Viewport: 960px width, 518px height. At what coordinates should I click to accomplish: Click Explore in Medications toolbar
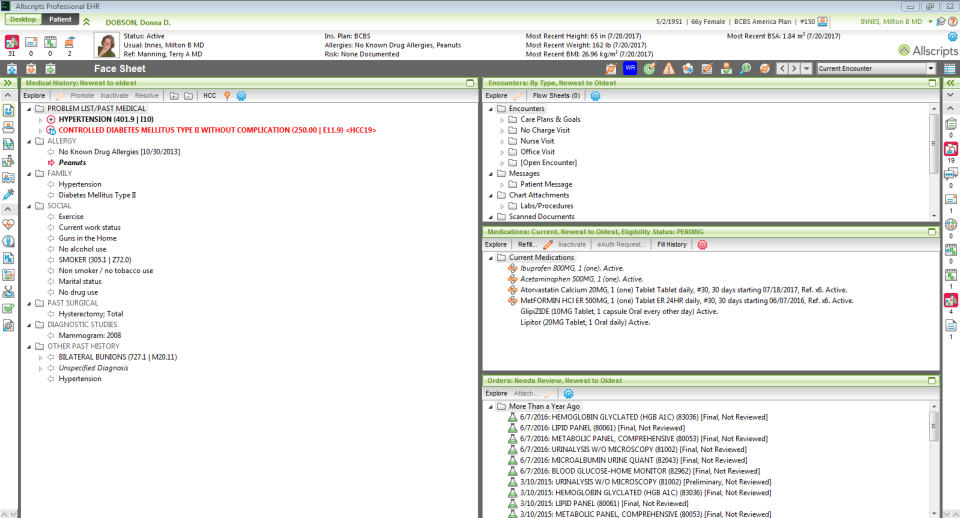(496, 244)
